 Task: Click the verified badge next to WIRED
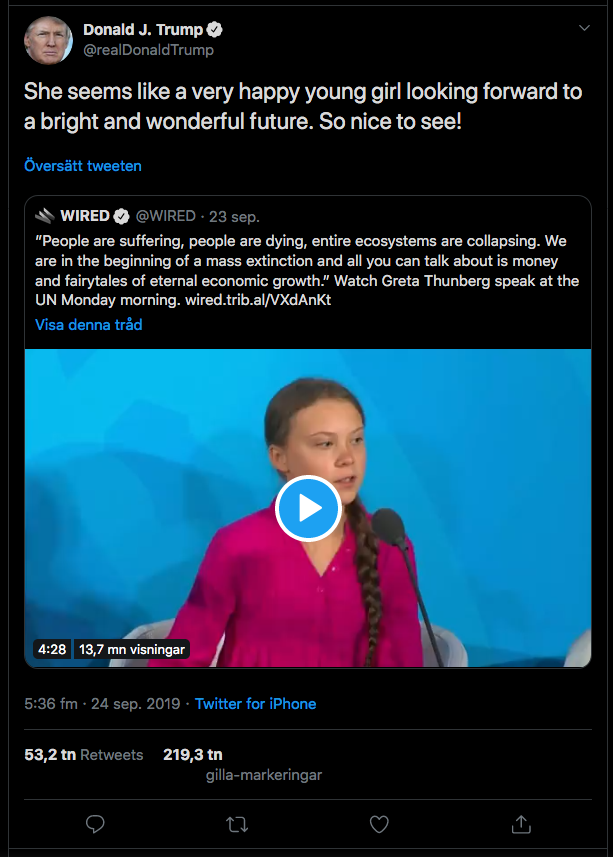coord(122,216)
